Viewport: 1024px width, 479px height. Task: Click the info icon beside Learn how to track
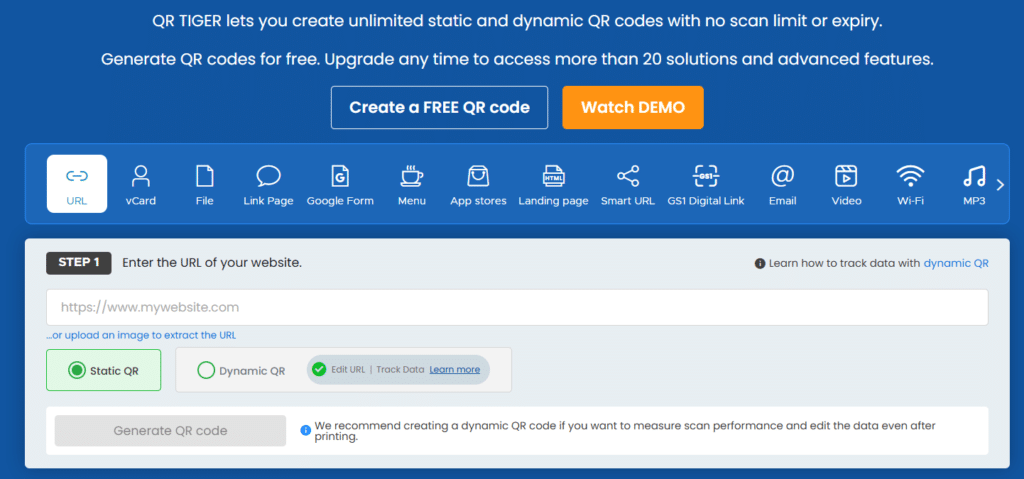click(760, 263)
